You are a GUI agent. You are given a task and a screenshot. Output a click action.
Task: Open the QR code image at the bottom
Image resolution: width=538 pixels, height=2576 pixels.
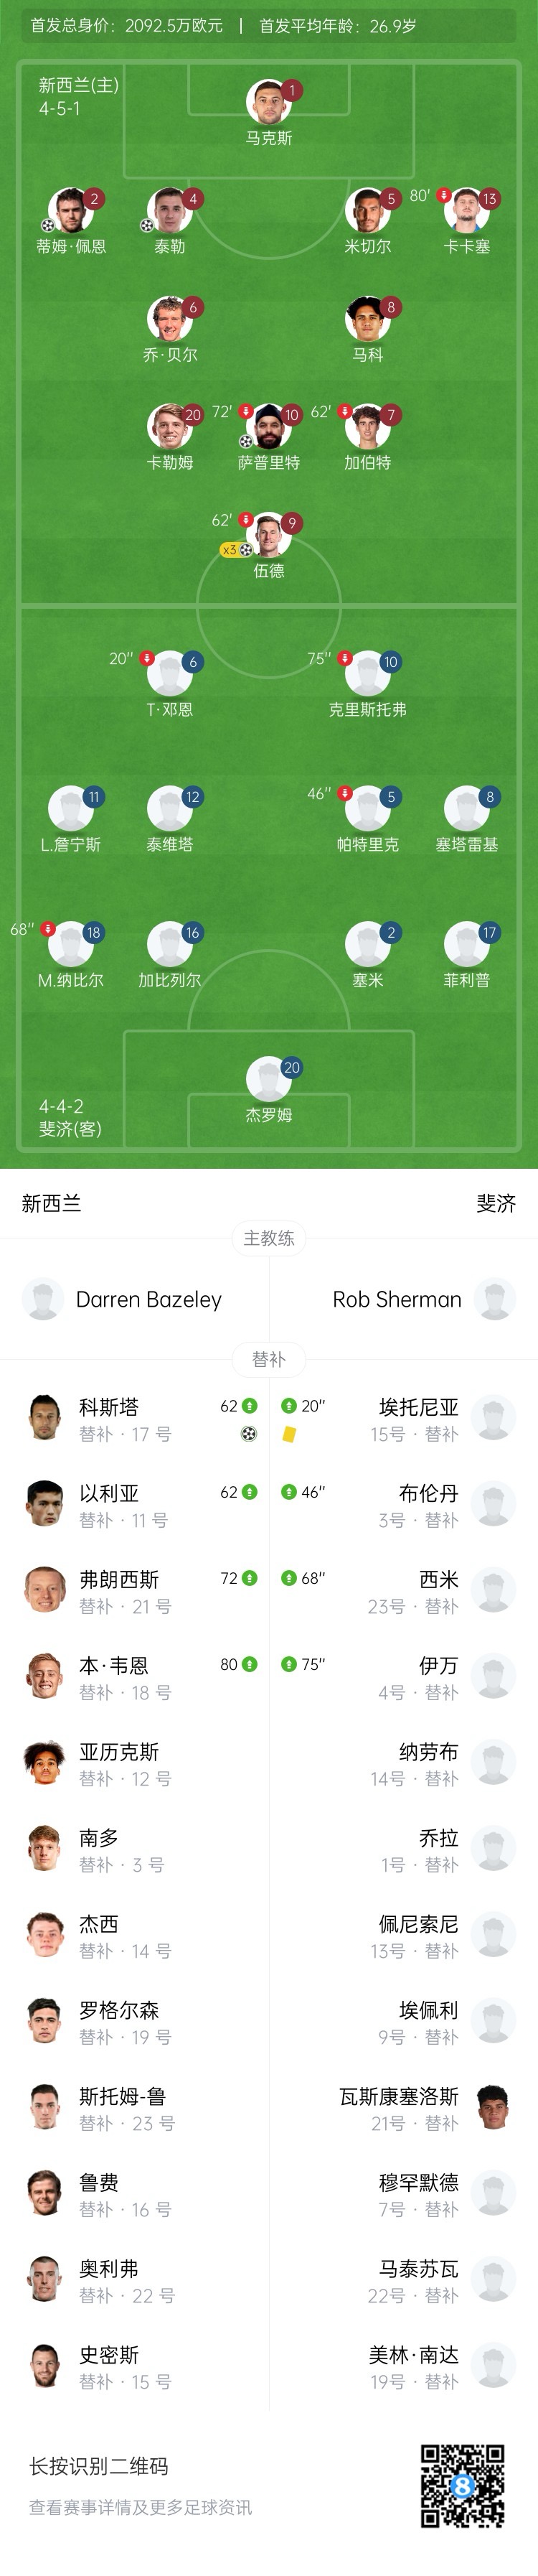click(462, 2486)
